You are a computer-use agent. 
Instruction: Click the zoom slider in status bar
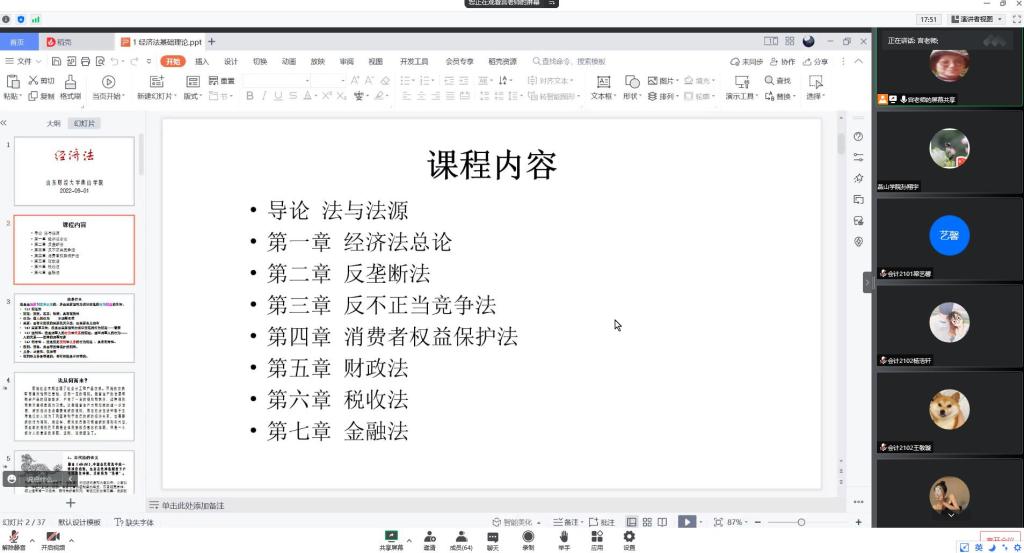[x=800, y=522]
